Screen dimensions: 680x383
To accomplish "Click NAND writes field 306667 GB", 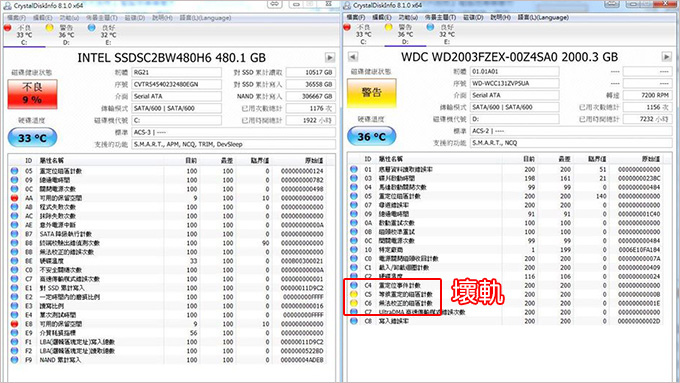I will coord(311,96).
